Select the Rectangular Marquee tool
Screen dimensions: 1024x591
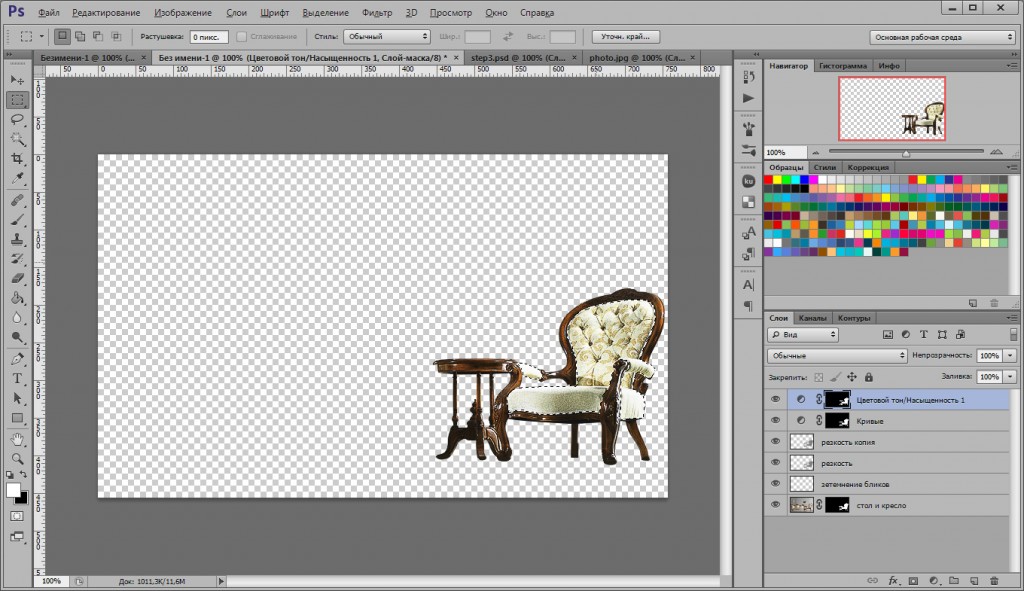17,100
